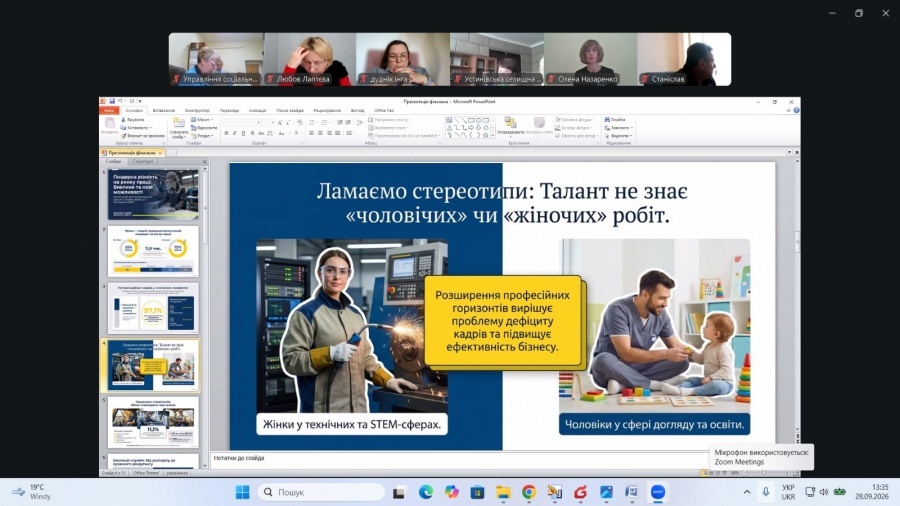Select the second slide thumbnail with donut charts
The image size is (900, 506).
coord(153,251)
